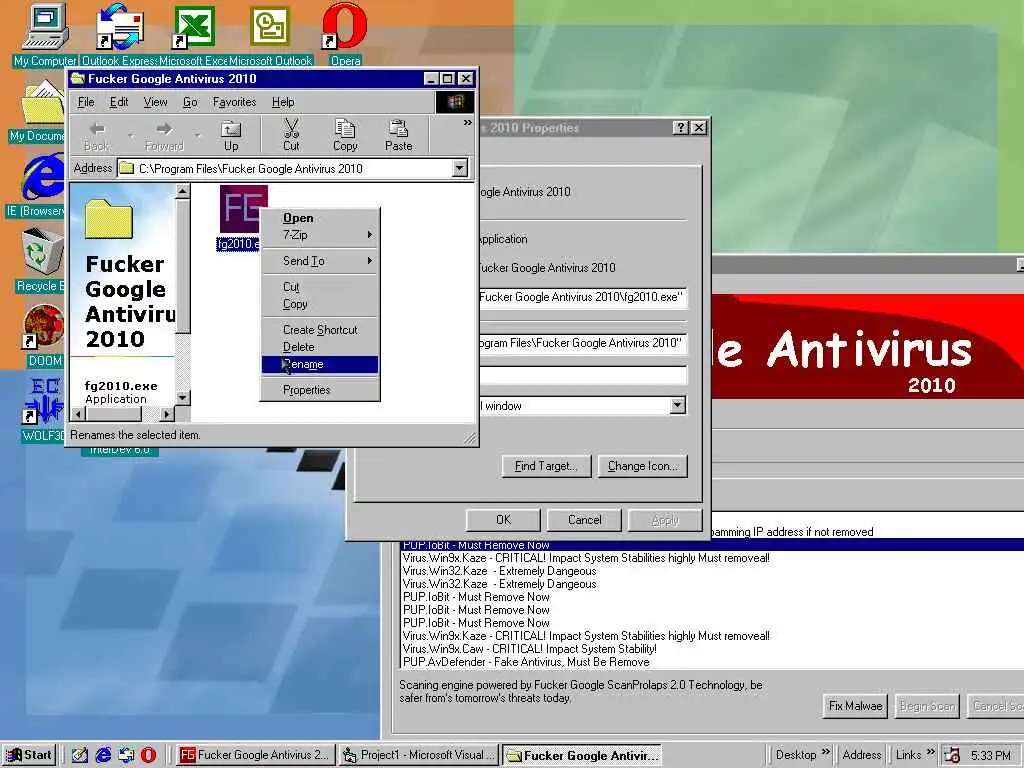Launch Outlook Express from Quick Launch

pyautogui.click(x=126, y=755)
